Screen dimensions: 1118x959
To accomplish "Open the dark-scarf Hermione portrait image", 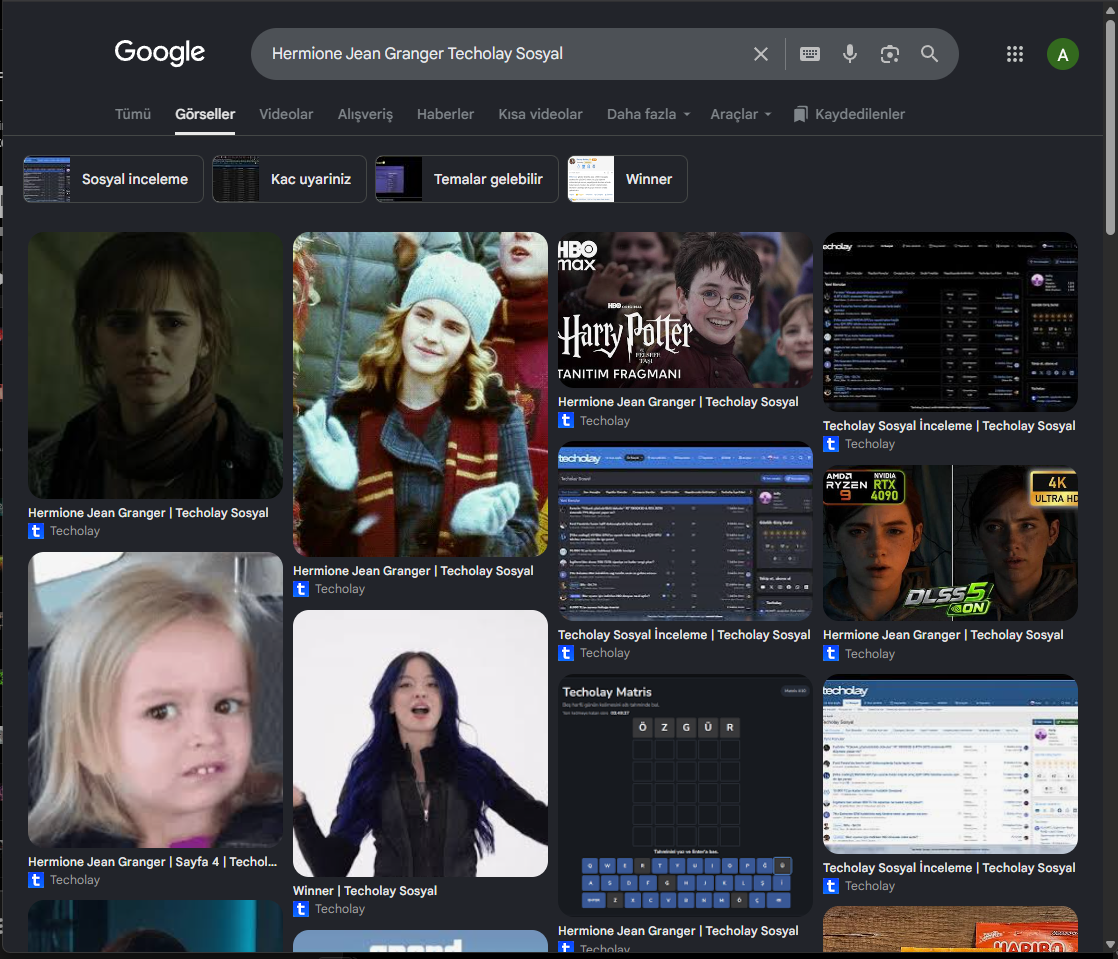I will tap(155, 365).
